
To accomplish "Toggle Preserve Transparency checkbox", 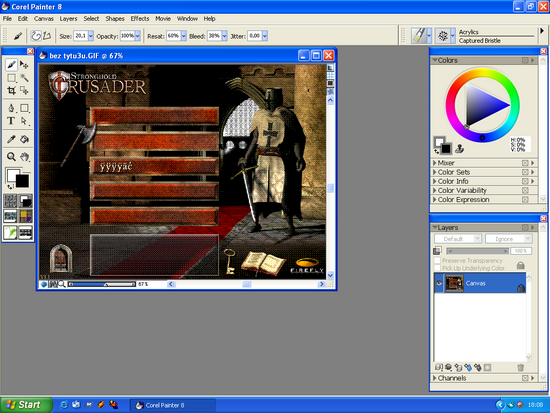I will tap(437, 261).
